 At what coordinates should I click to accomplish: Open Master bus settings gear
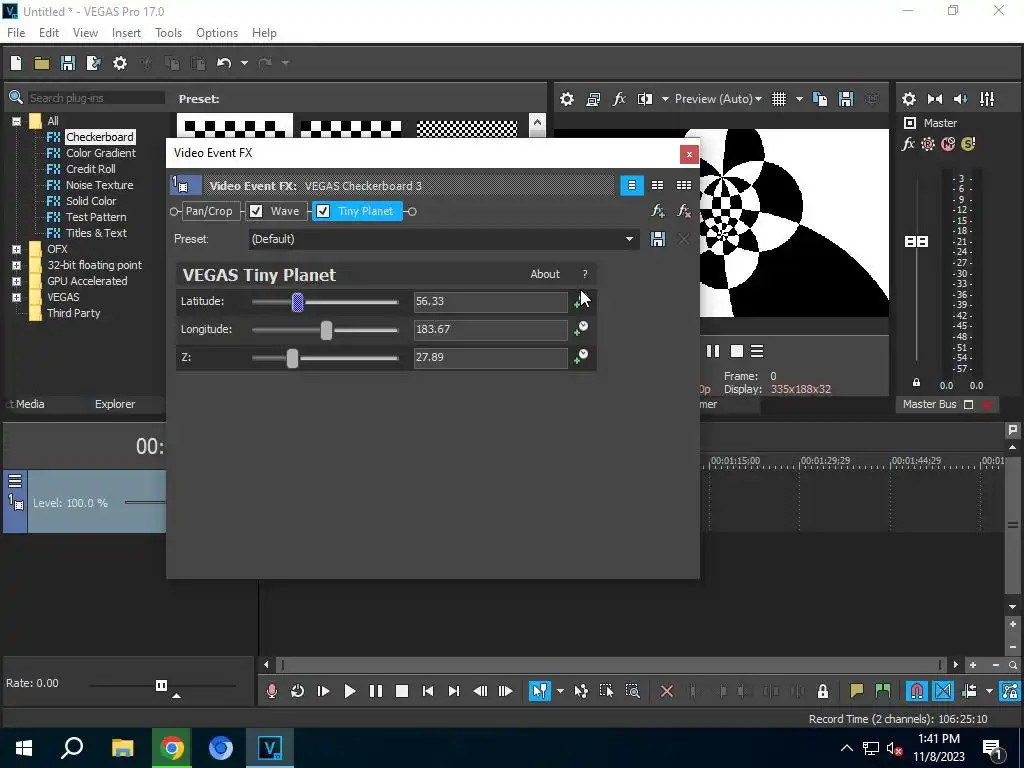tap(908, 99)
